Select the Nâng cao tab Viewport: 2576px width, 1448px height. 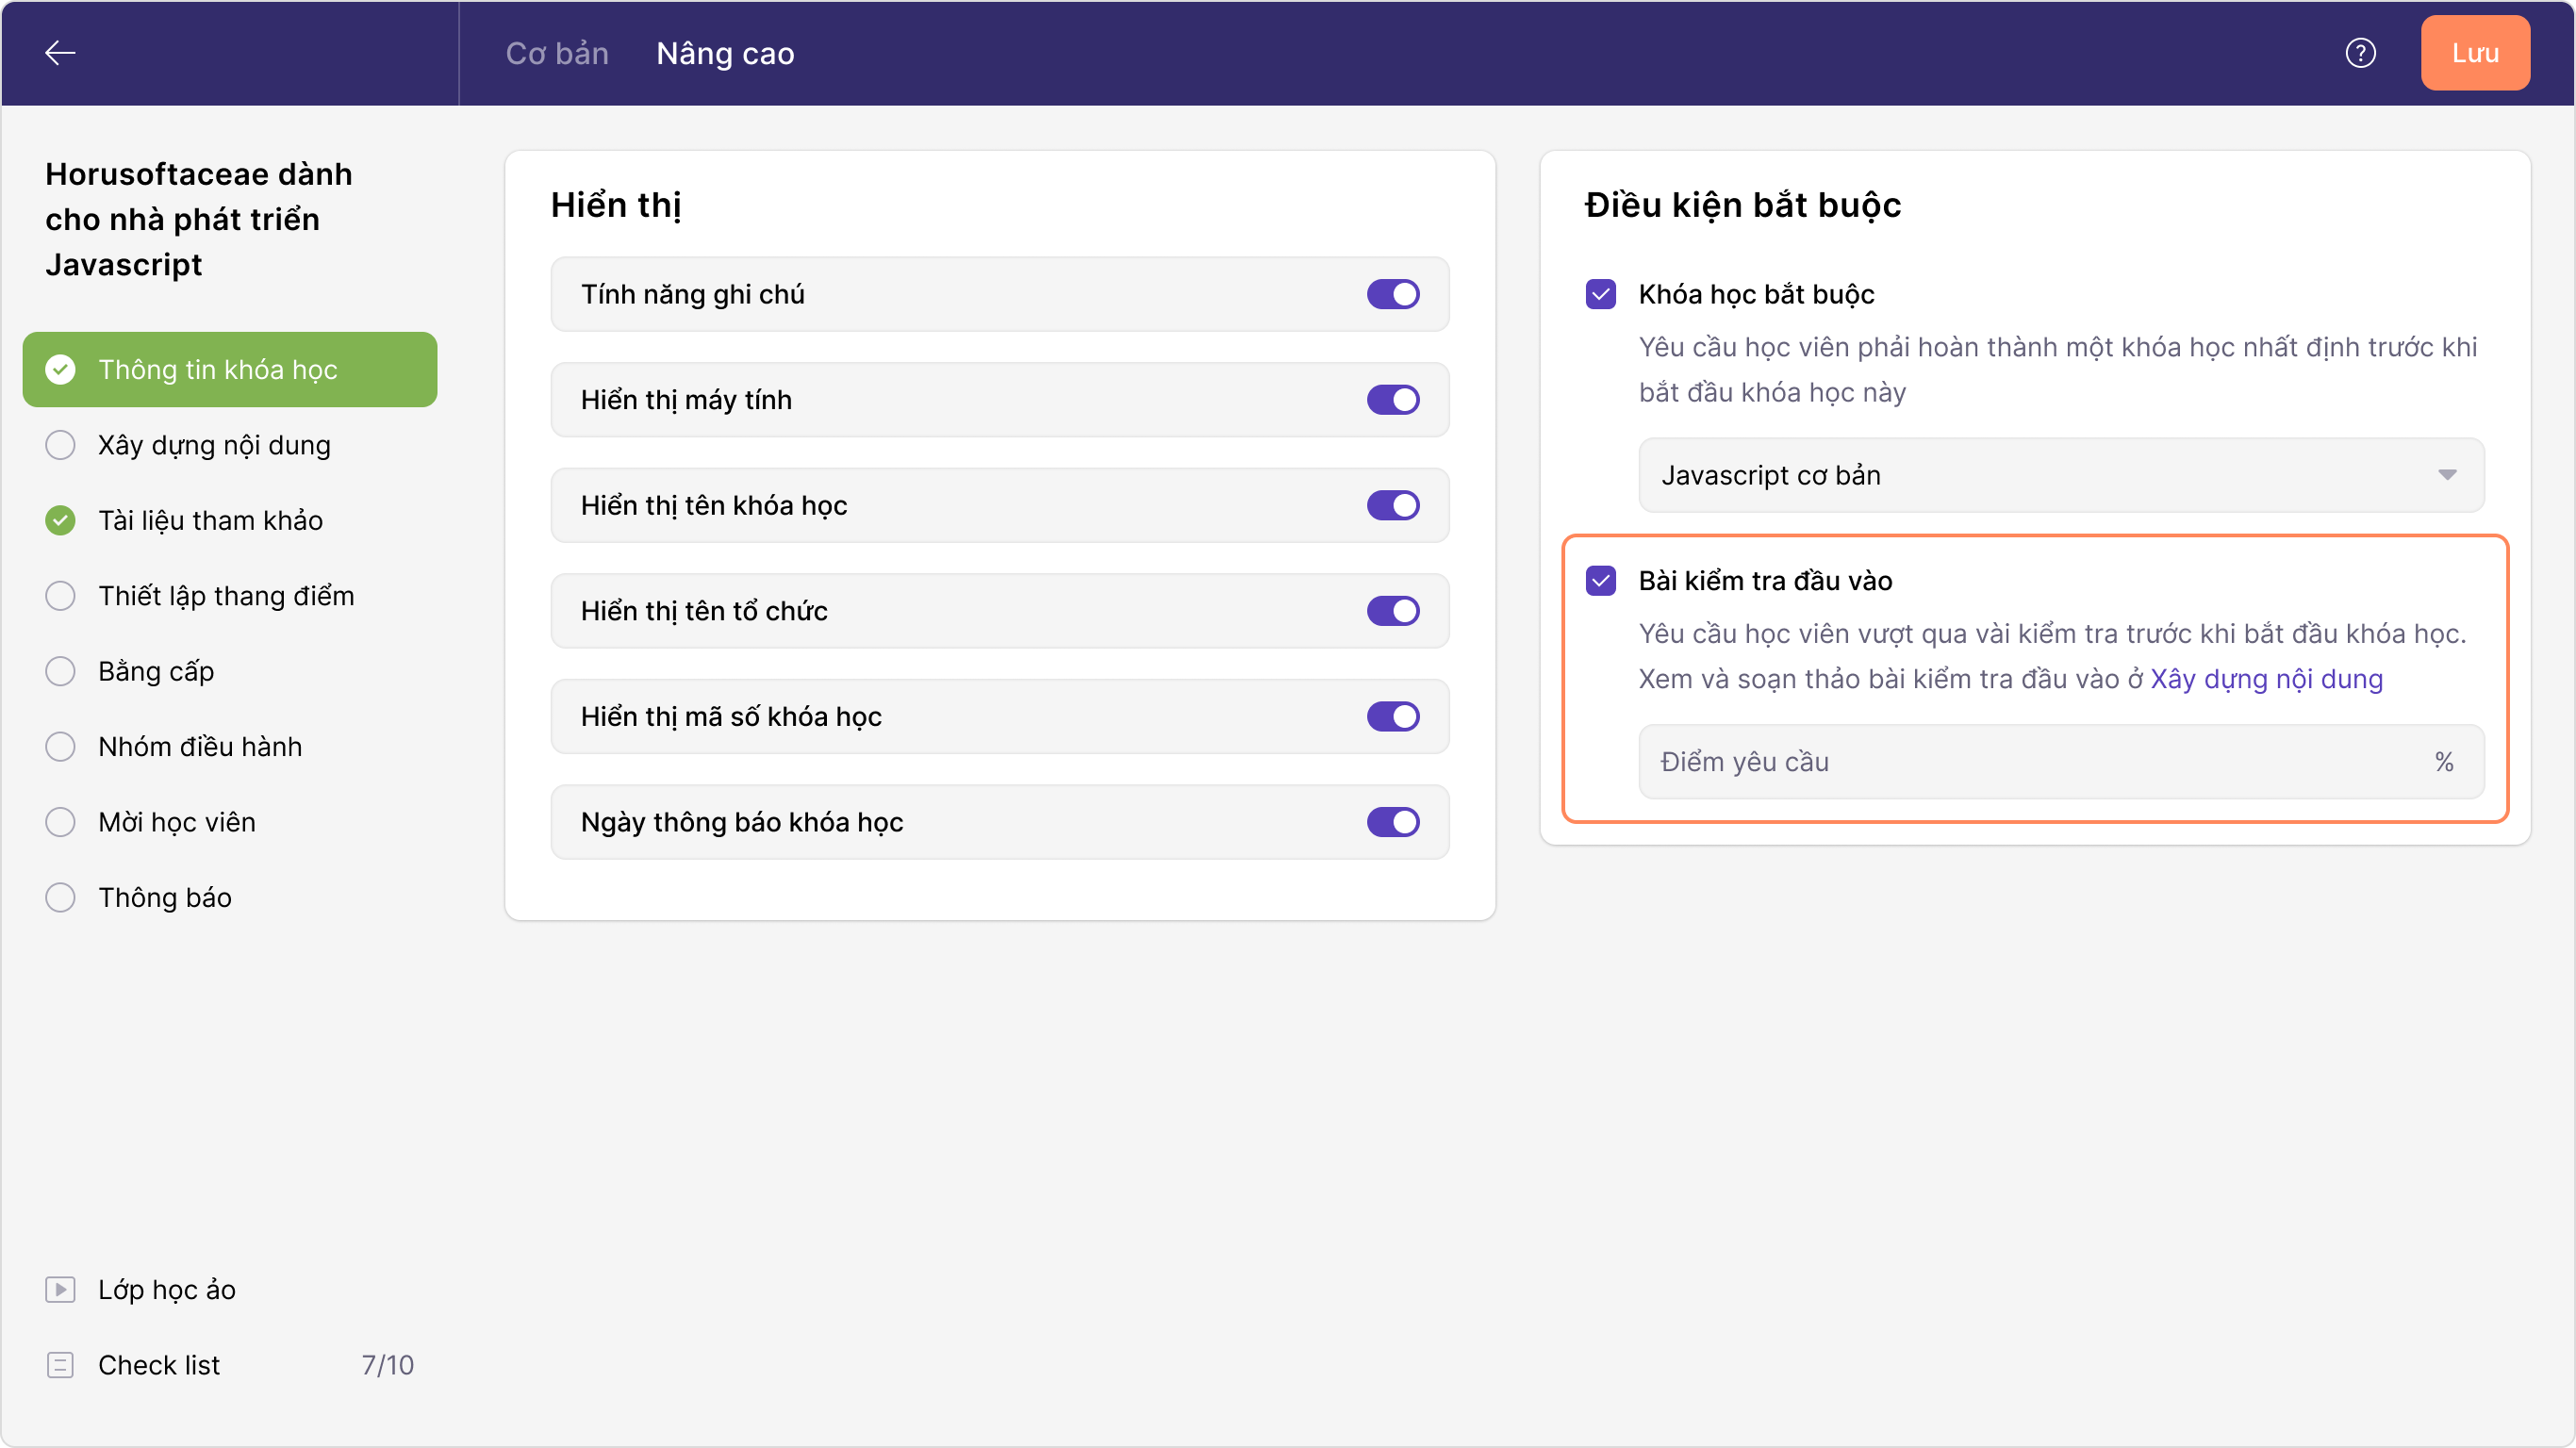click(x=725, y=53)
